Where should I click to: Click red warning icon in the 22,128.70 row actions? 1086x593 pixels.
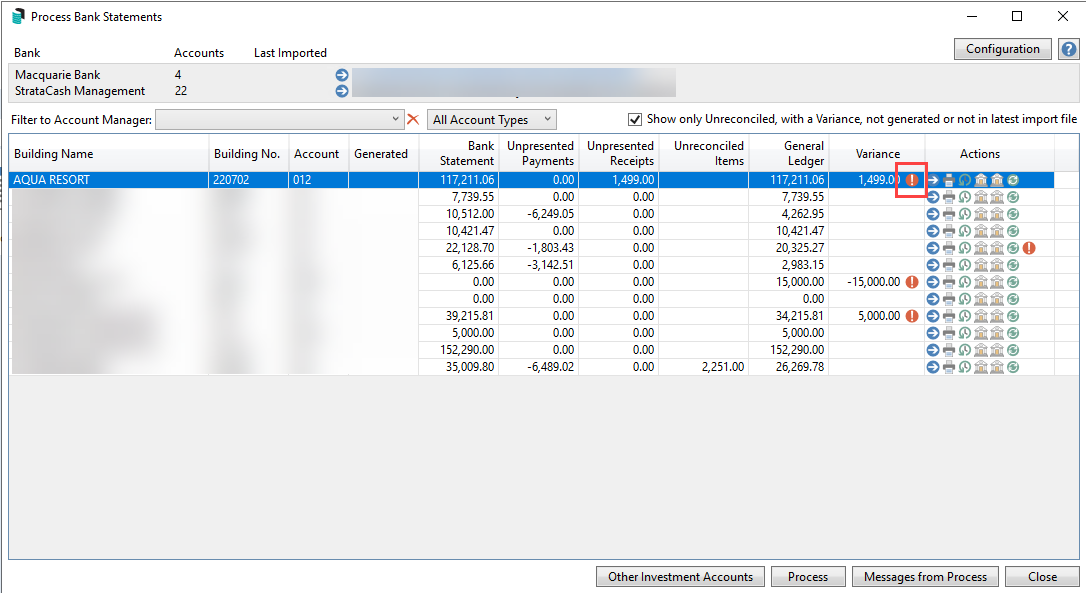[x=1029, y=248]
